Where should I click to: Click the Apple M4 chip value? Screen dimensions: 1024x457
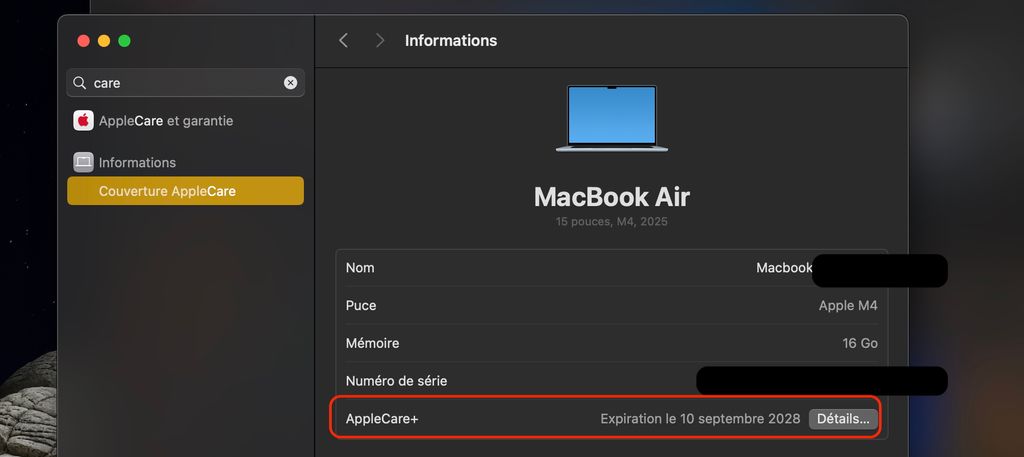pyautogui.click(x=848, y=306)
